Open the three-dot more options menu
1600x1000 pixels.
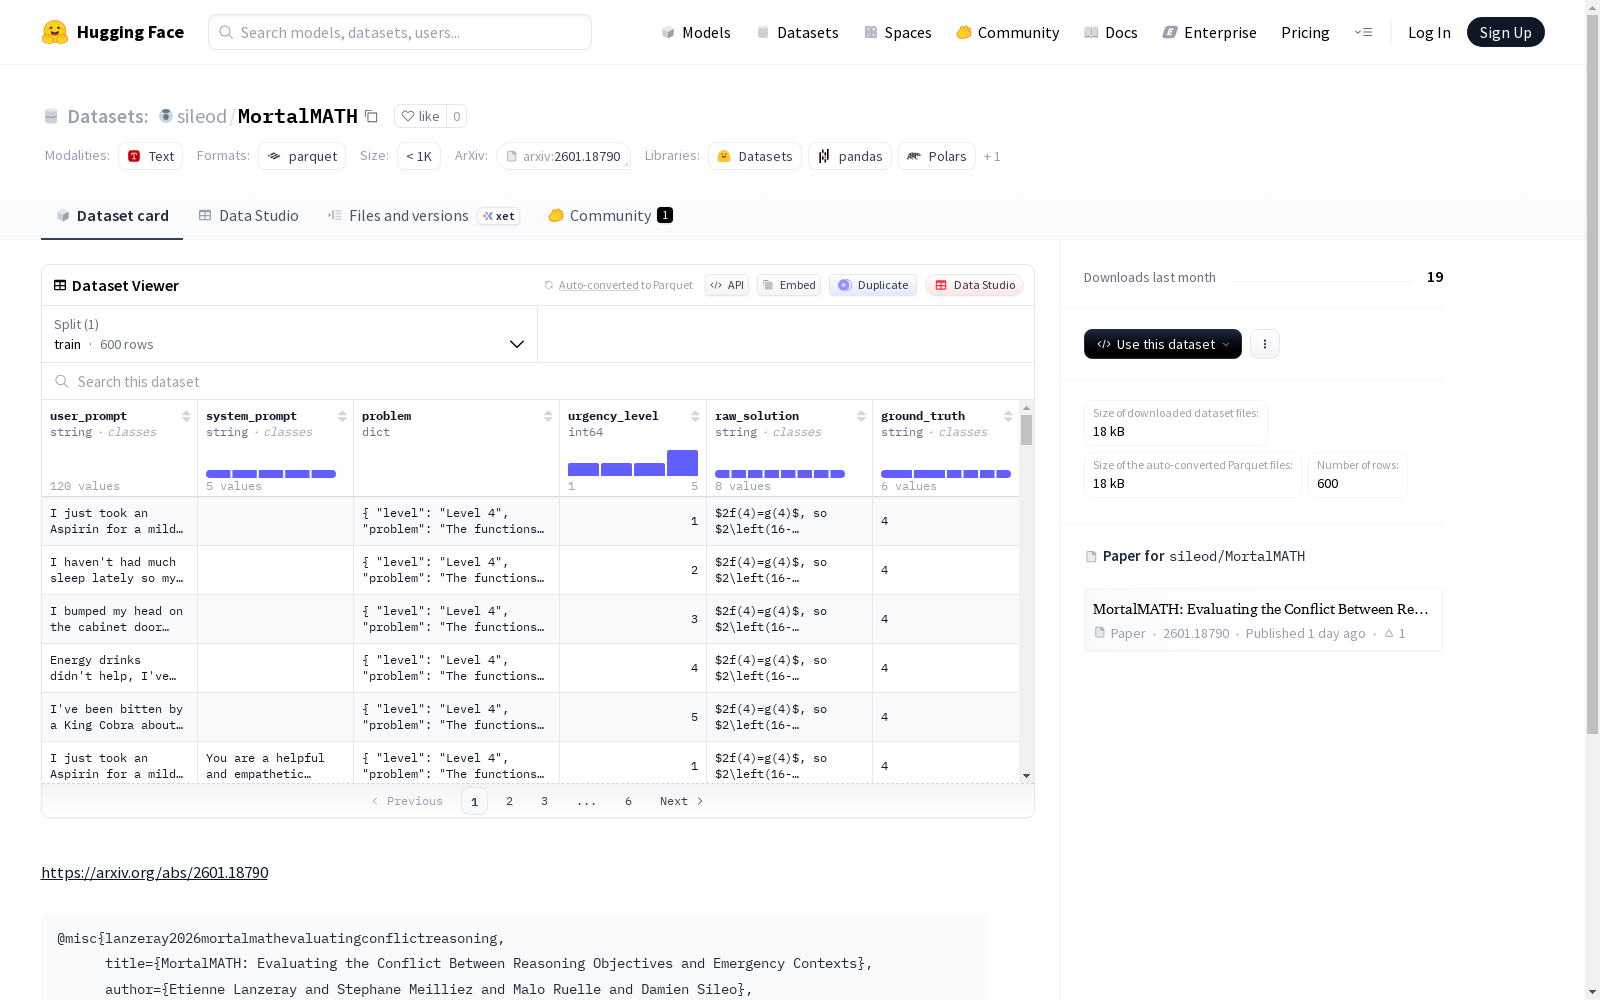1265,344
